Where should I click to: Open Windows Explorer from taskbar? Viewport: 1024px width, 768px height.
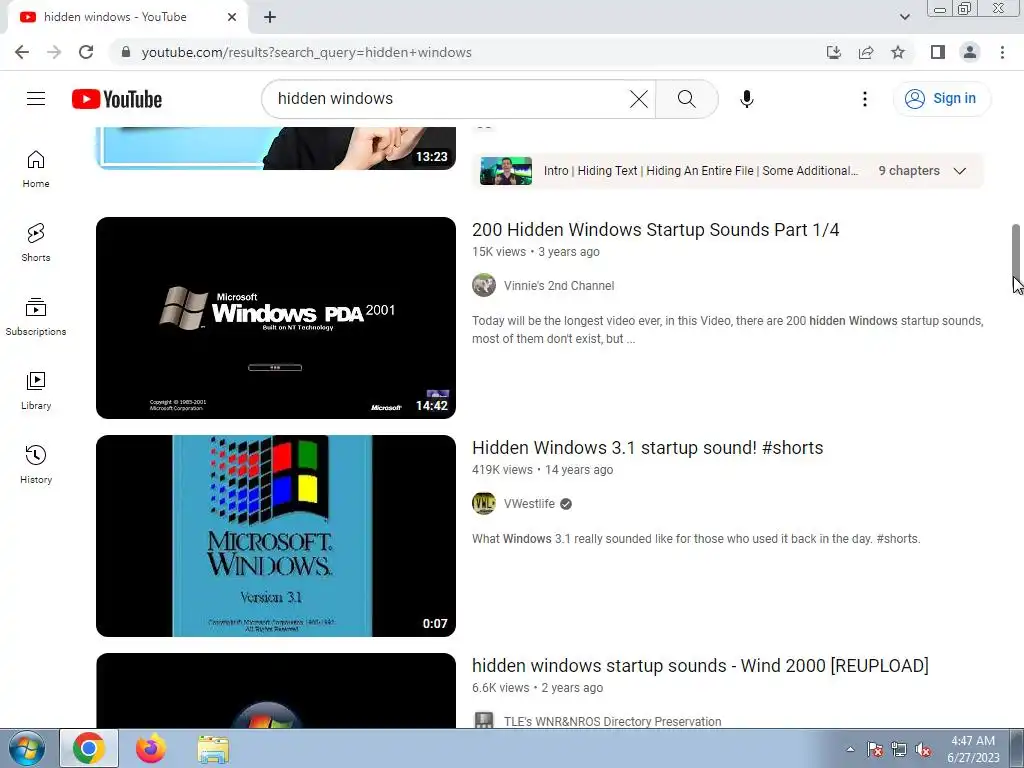pyautogui.click(x=213, y=748)
